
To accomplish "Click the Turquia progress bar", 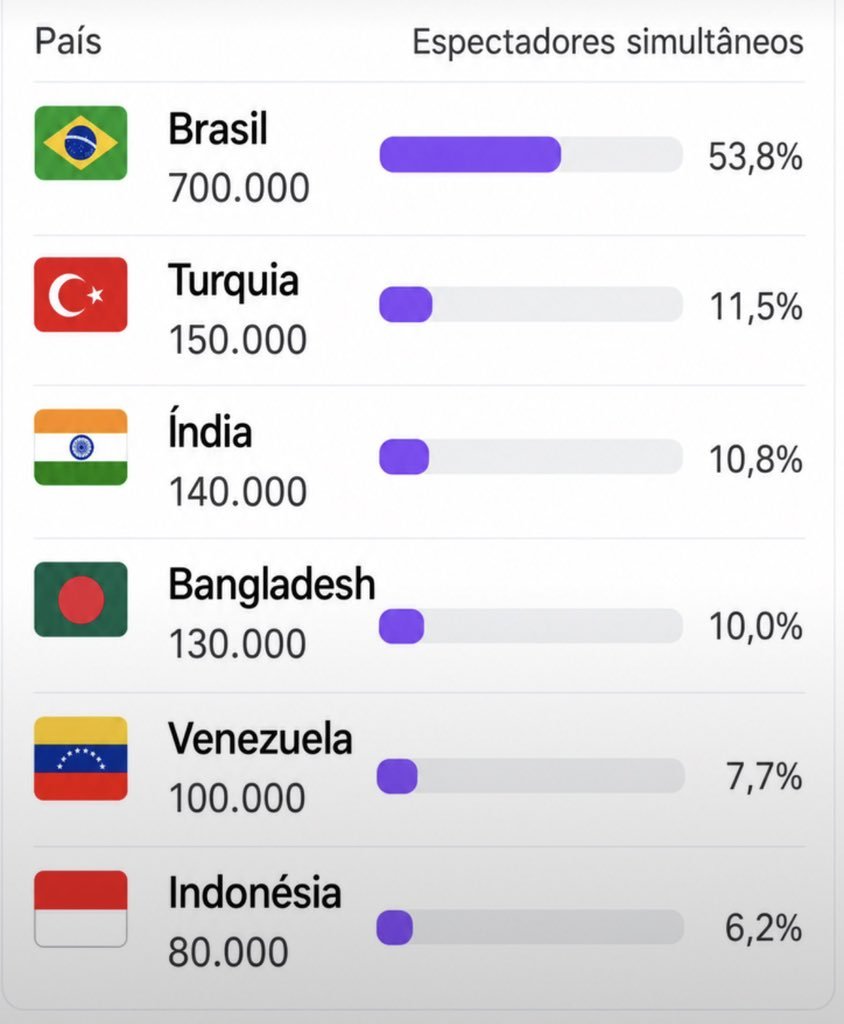I will tap(531, 304).
